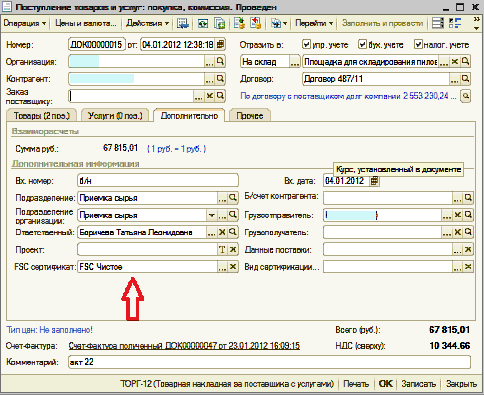
Task: Click magnifier next to supplier debt info
Action: [466, 96]
